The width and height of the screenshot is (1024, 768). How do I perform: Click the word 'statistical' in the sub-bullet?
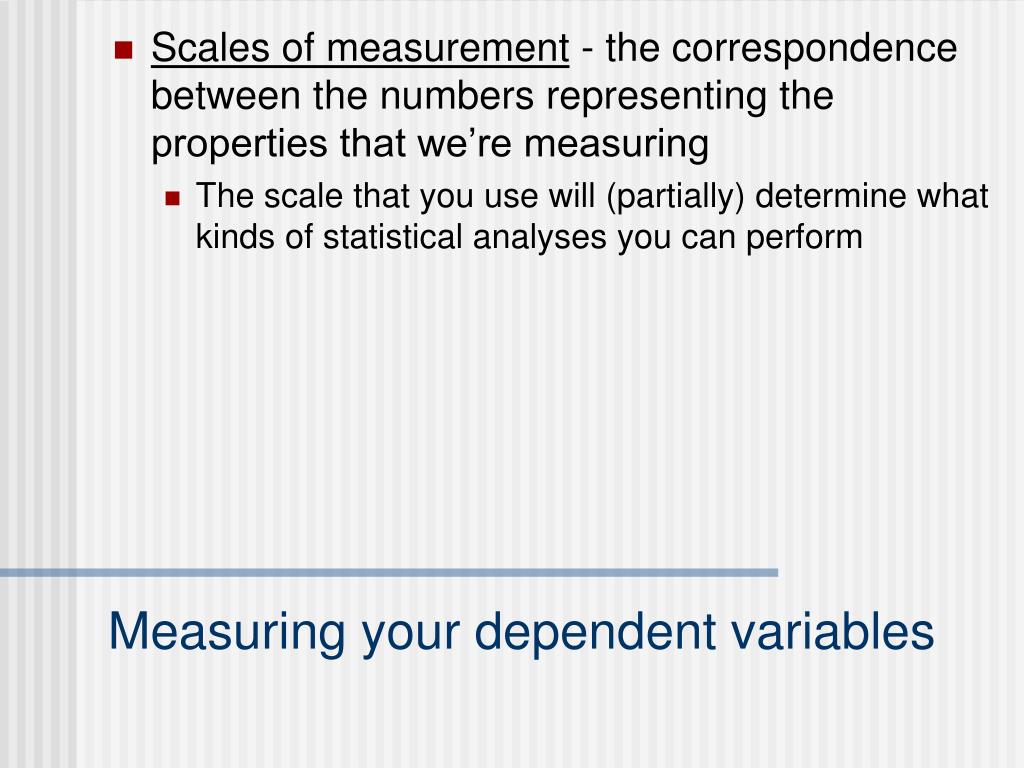coord(392,236)
